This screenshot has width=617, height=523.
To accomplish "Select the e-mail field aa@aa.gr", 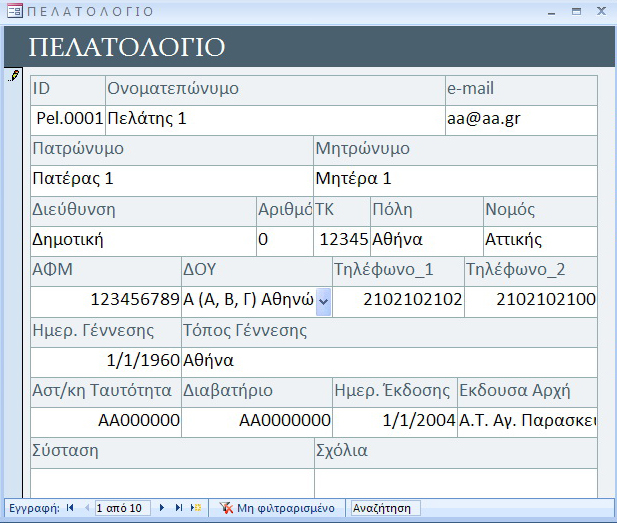I will click(x=520, y=119).
